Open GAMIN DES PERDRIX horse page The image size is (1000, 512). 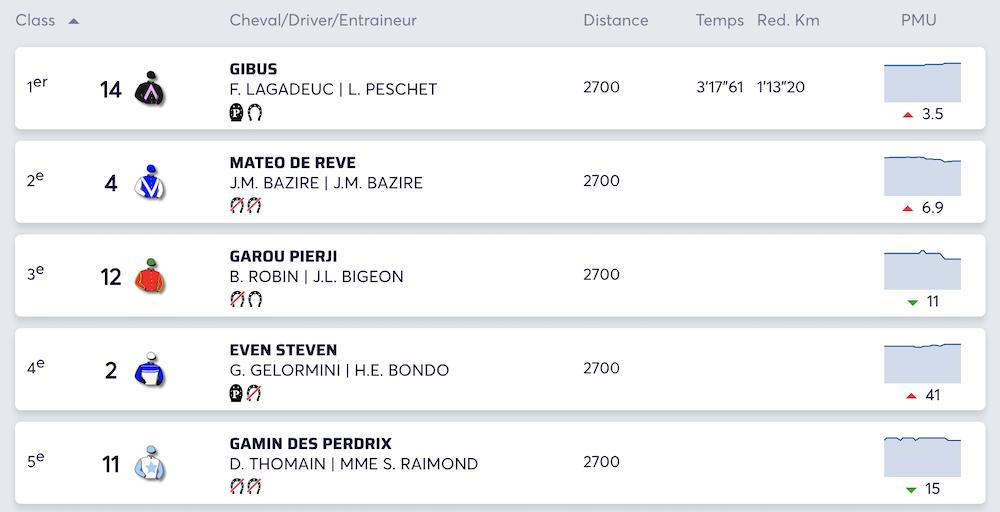pyautogui.click(x=310, y=444)
